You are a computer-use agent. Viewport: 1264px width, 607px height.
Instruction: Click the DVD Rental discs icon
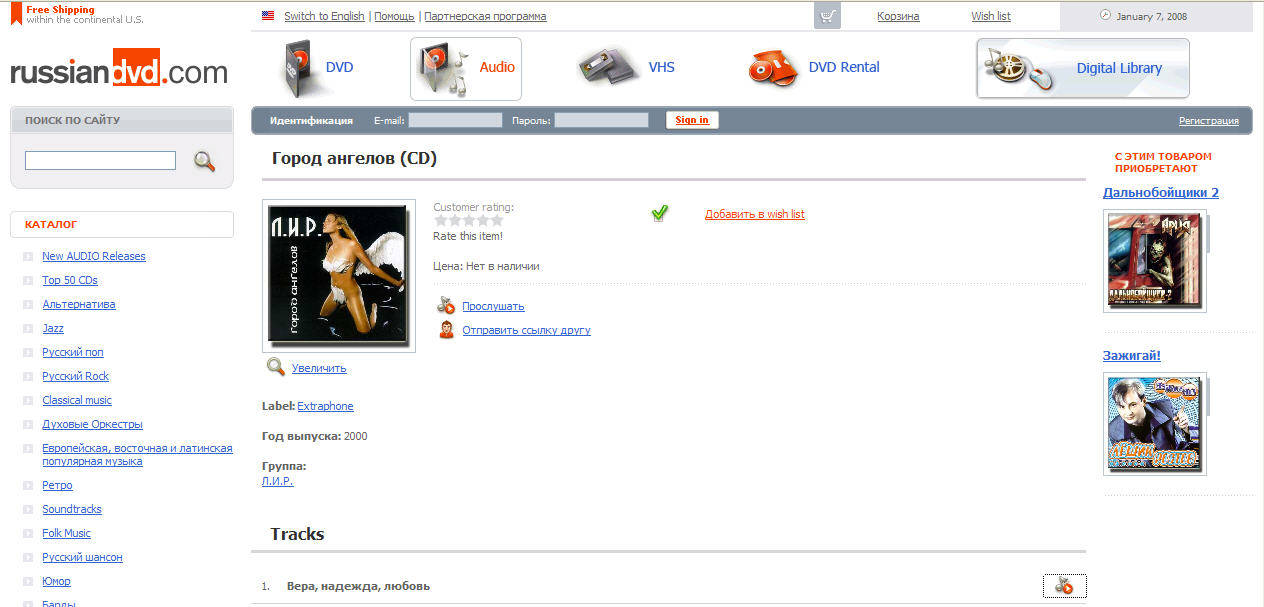click(x=772, y=68)
